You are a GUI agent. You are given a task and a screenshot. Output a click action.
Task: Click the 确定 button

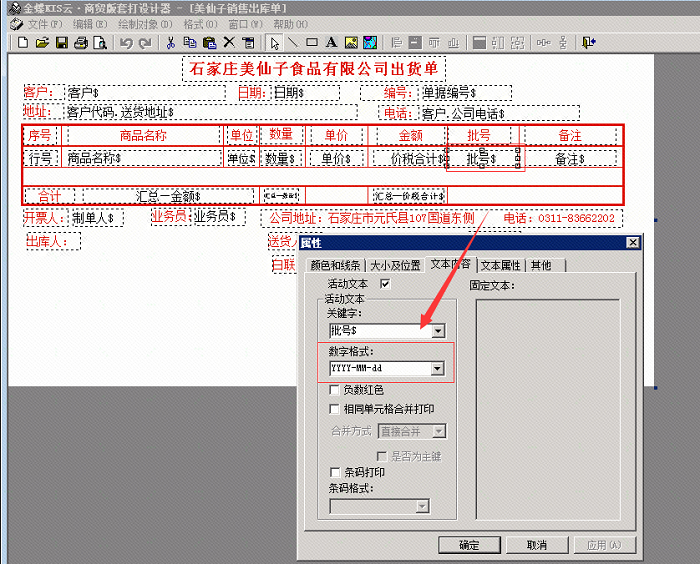click(x=469, y=545)
